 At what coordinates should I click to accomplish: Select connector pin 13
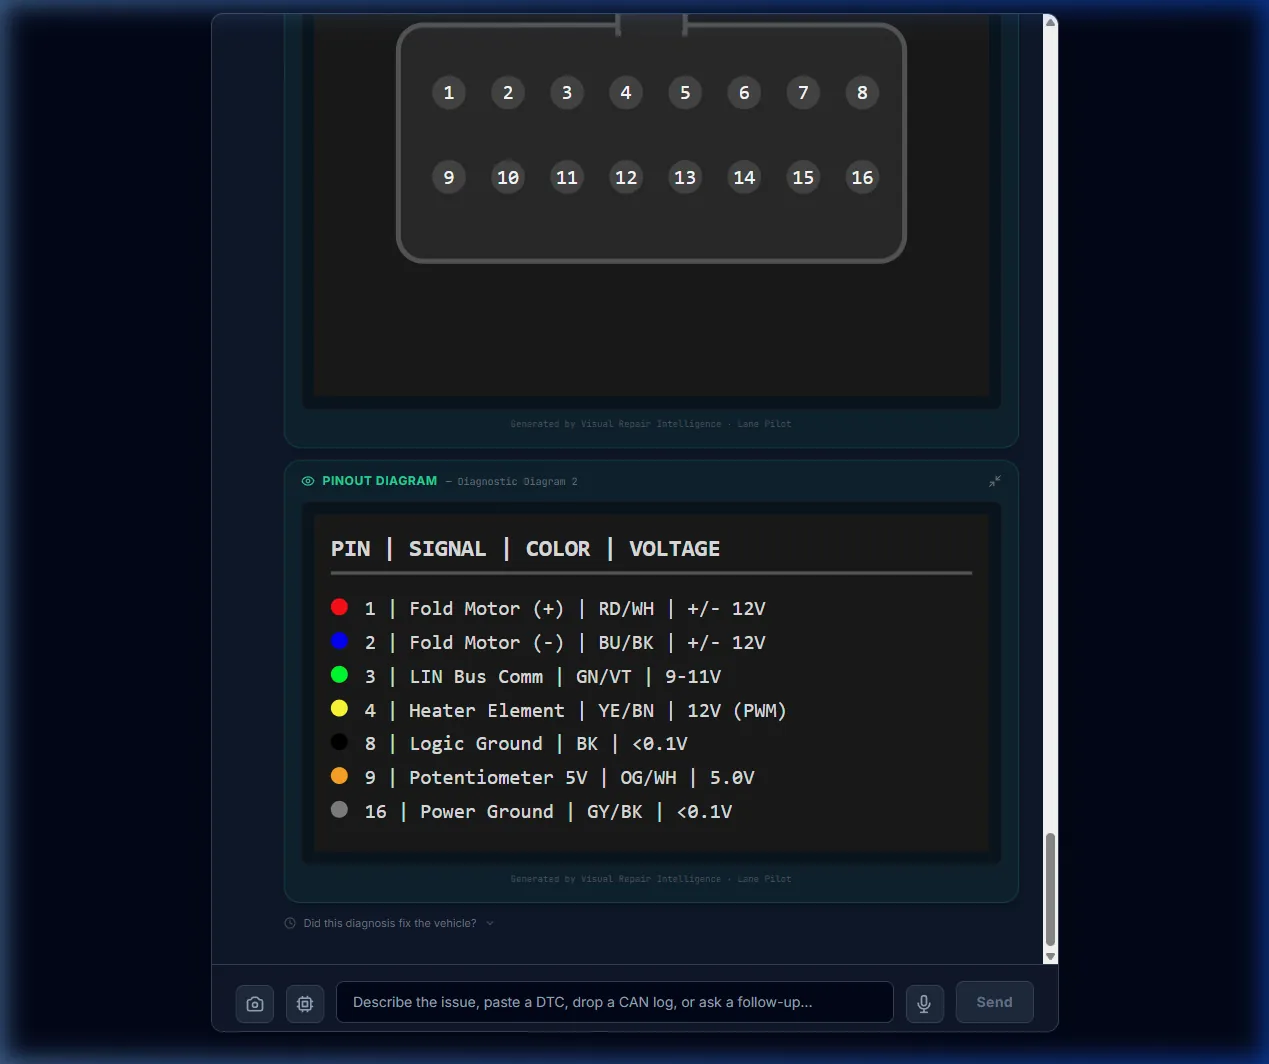pyautogui.click(x=685, y=178)
